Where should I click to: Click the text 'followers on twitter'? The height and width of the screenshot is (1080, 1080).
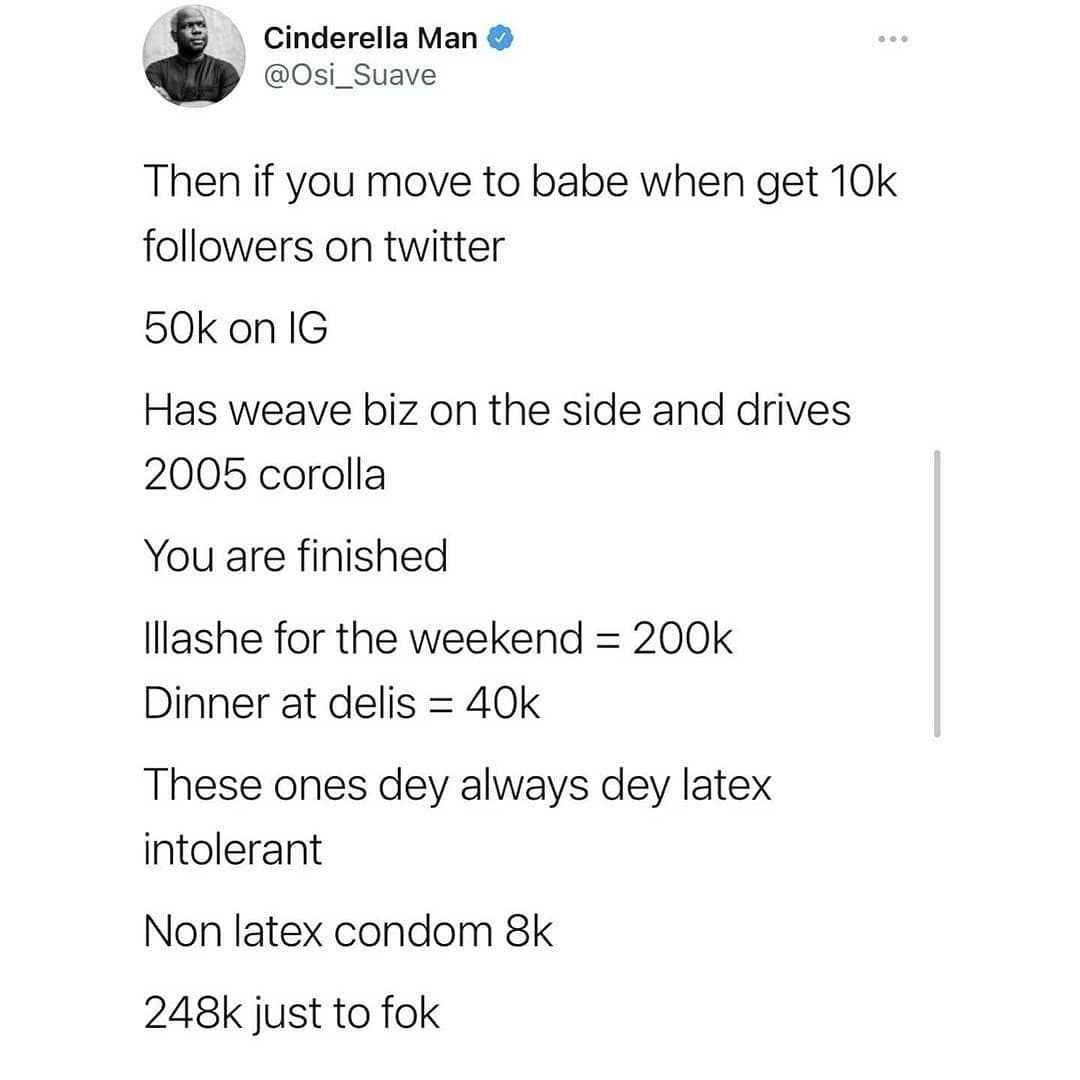pyautogui.click(x=324, y=247)
